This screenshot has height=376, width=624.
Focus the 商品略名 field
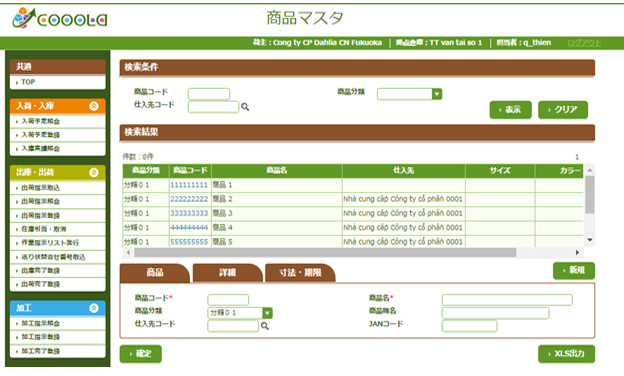tap(495, 313)
